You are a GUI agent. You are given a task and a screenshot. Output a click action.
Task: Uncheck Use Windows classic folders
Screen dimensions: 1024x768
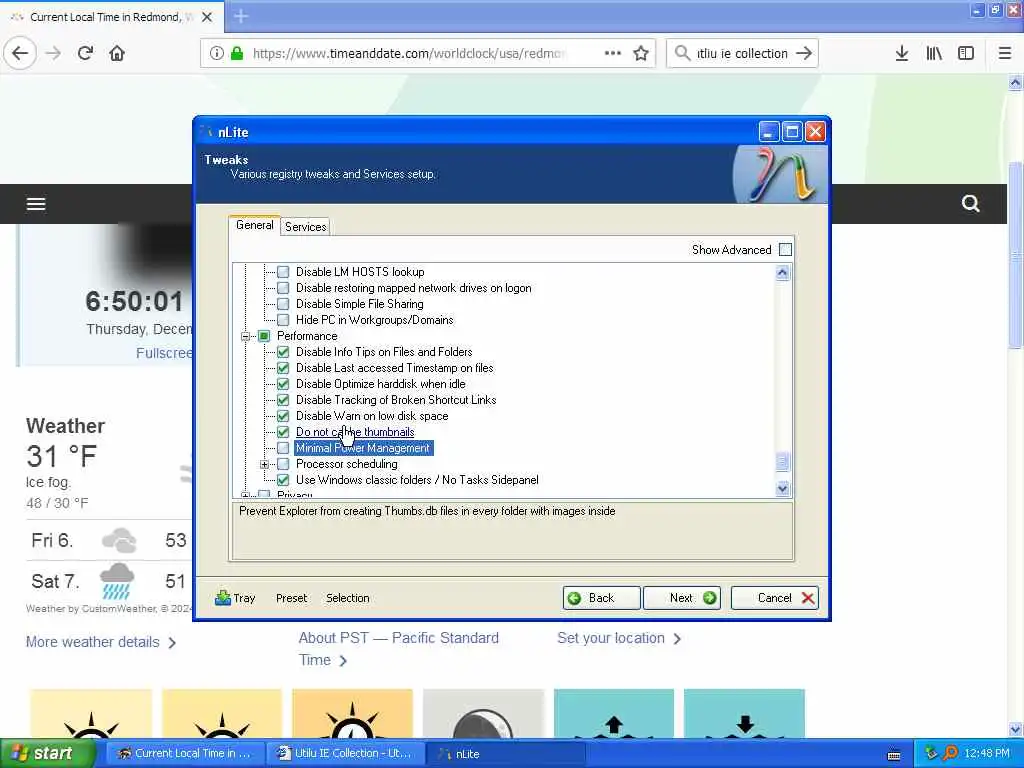(x=283, y=480)
